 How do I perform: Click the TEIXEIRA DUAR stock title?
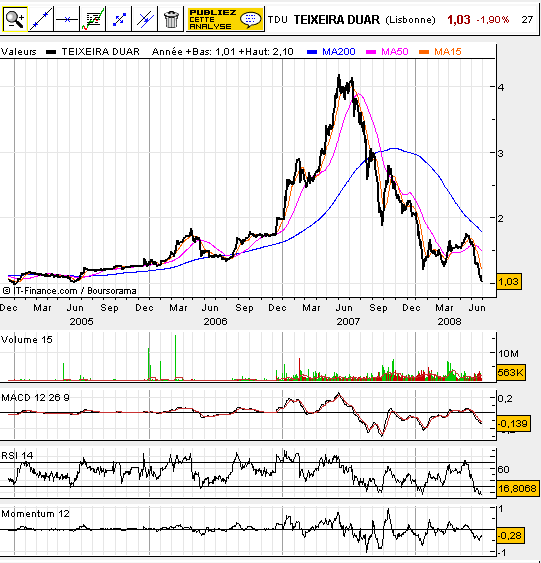tap(337, 19)
